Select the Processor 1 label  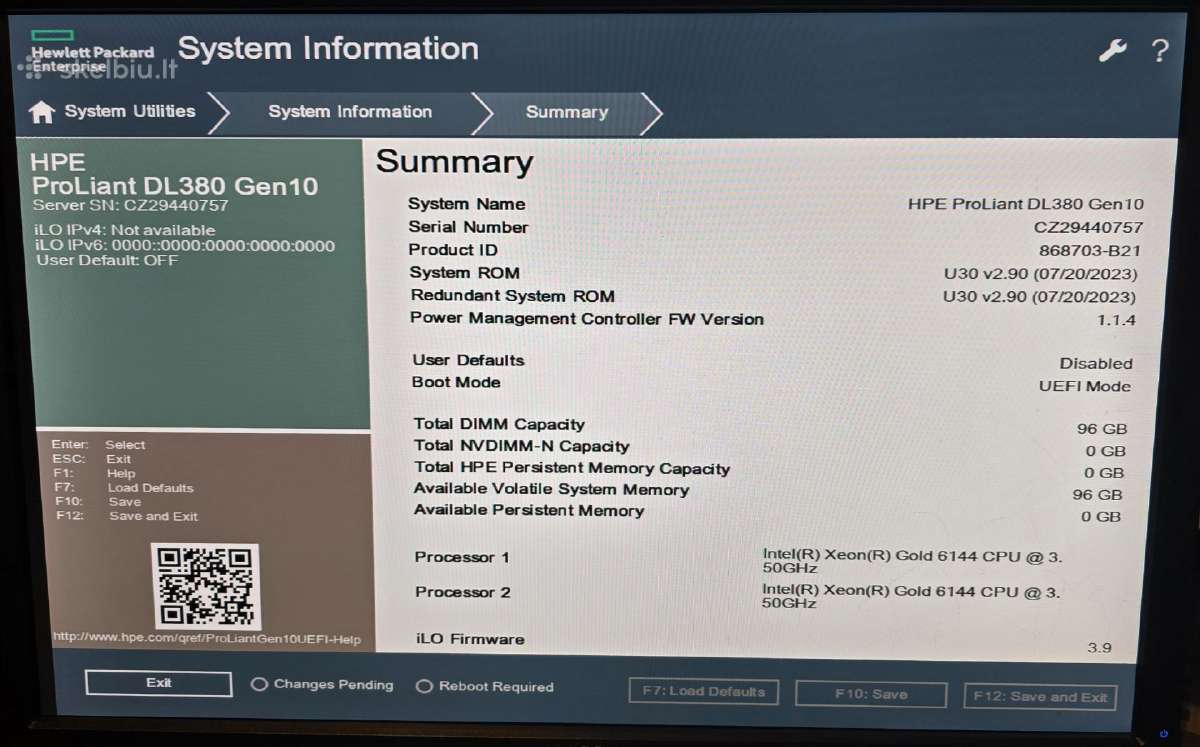coord(462,557)
